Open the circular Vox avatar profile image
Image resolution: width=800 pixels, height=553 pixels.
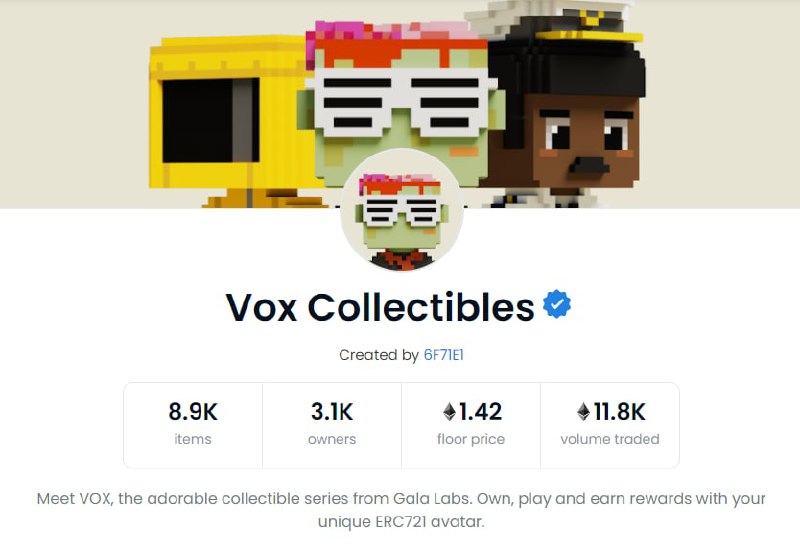(x=402, y=210)
